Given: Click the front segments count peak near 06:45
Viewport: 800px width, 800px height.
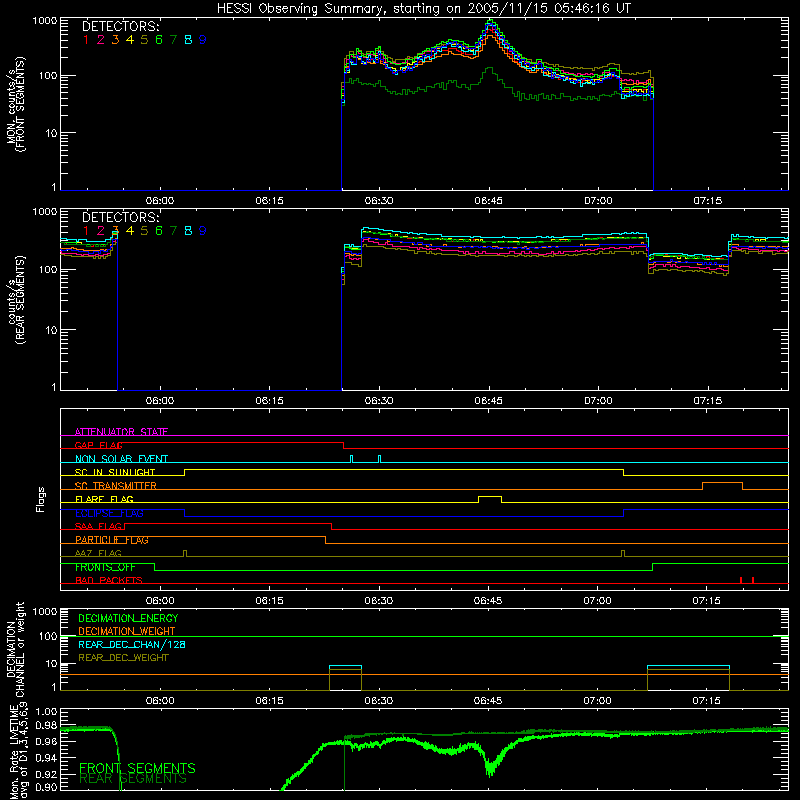Looking at the screenshot, I should pyautogui.click(x=490, y=23).
